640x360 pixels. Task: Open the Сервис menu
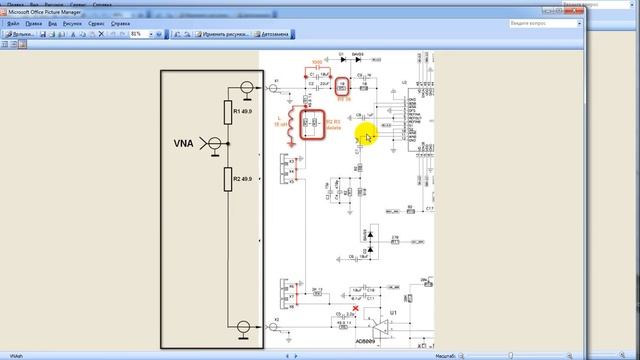coord(96,24)
